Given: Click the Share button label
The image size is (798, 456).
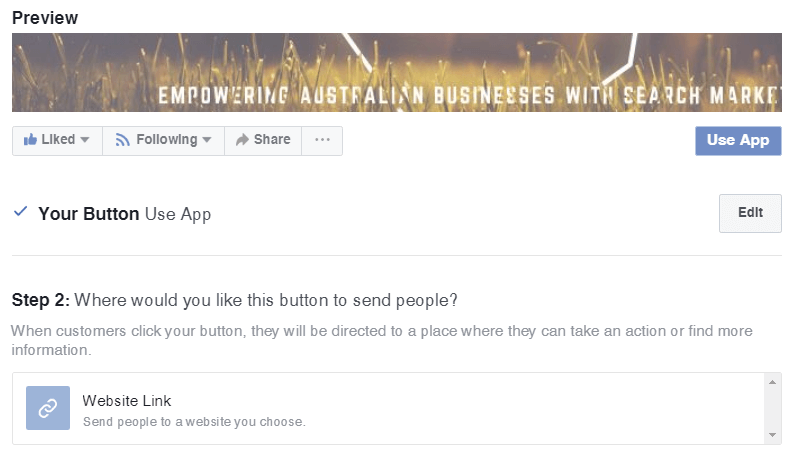Looking at the screenshot, I should click(x=272, y=139).
